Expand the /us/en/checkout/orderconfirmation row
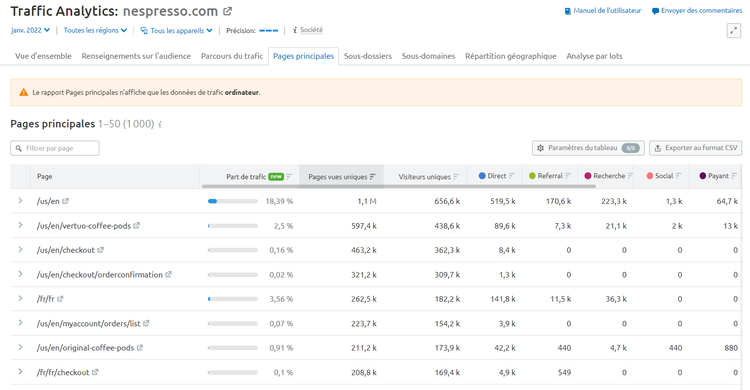 20,274
